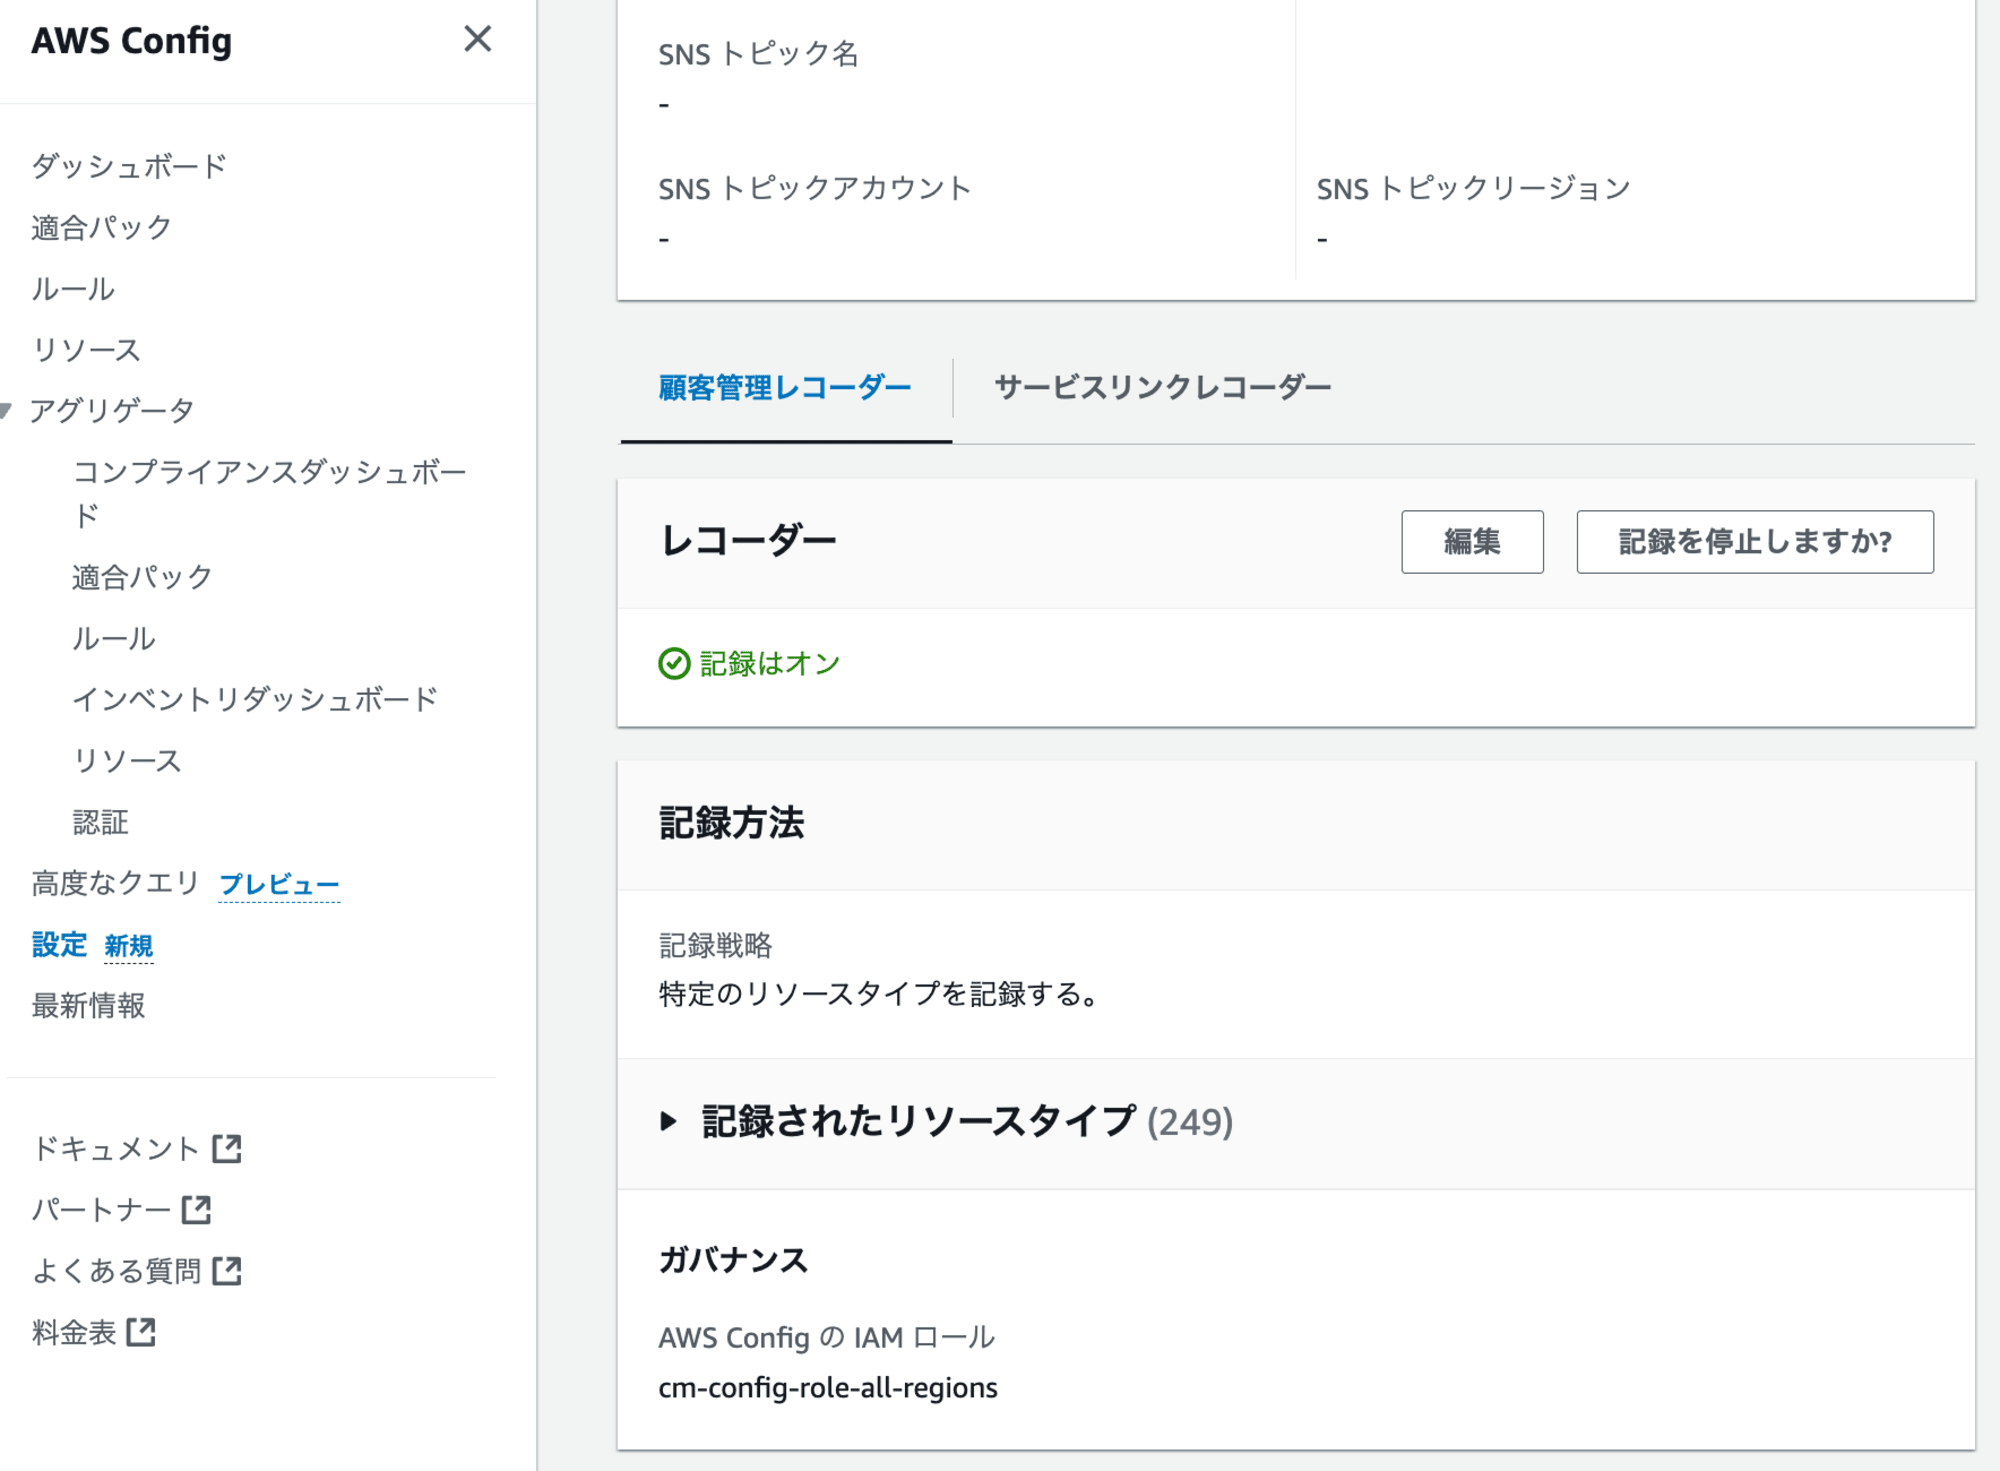The image size is (2000, 1471).
Task: Click the 記録戦略 label
Action: (x=715, y=945)
